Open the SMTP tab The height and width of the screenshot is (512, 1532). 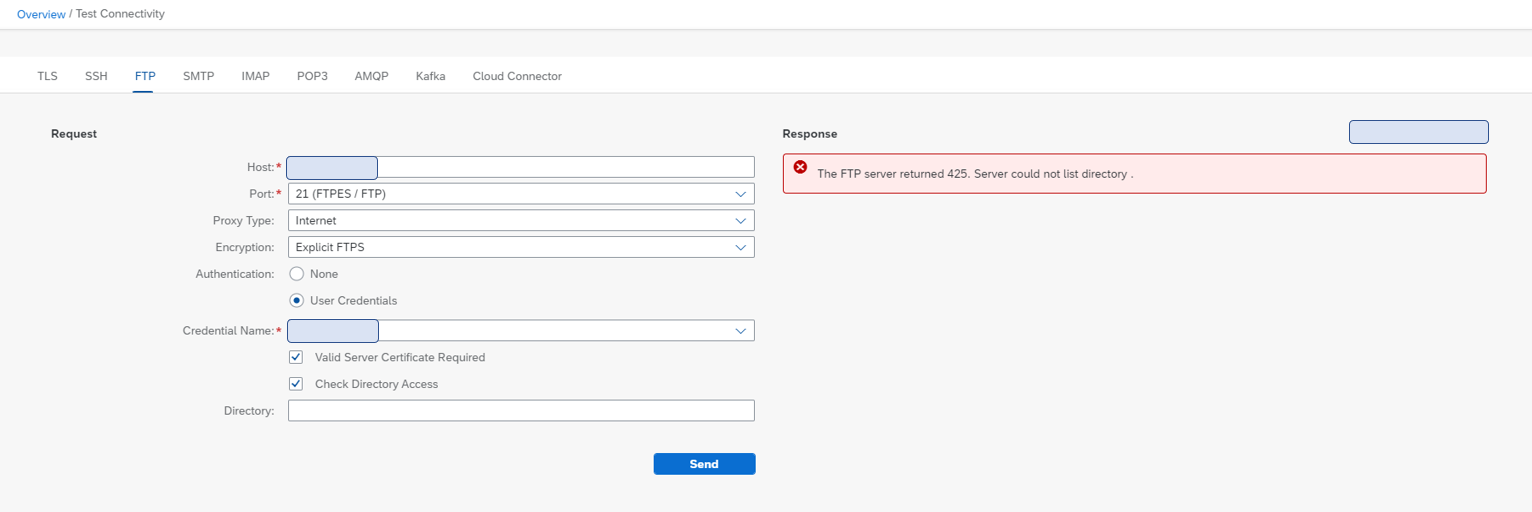coord(198,76)
